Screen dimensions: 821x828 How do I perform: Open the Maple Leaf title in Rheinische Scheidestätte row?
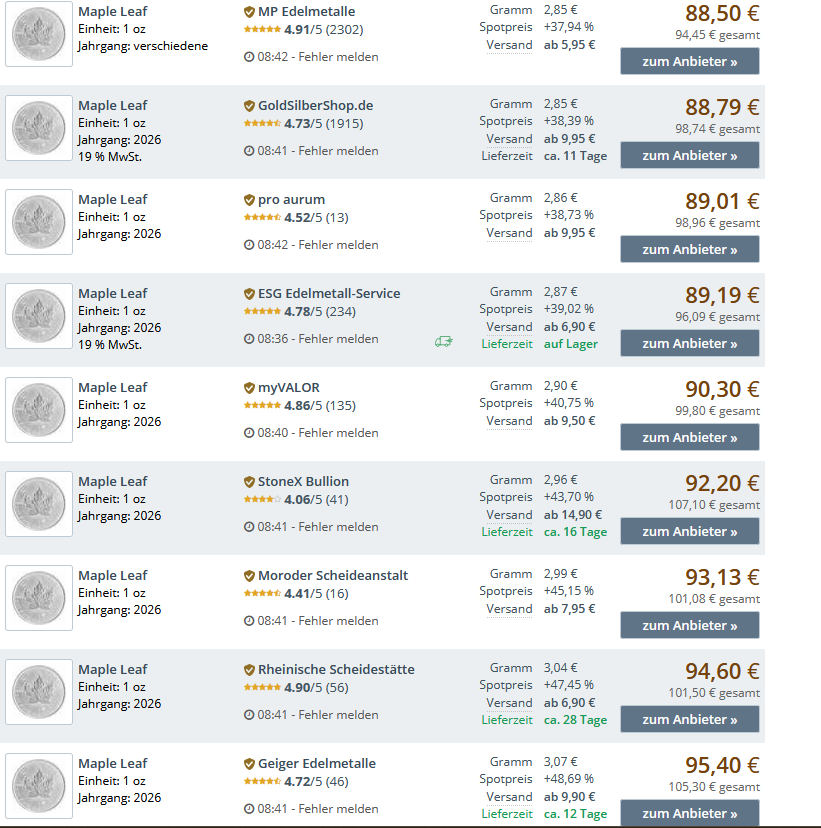[x=112, y=670]
